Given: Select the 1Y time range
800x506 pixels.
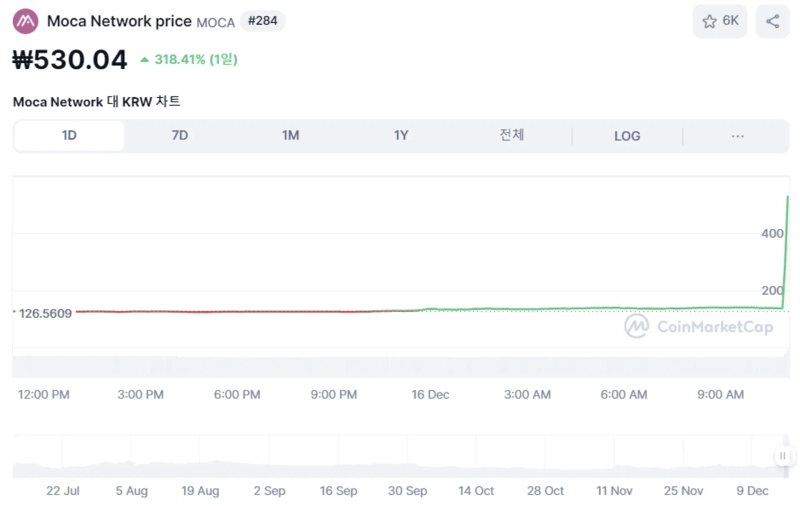Looking at the screenshot, I should tap(401, 136).
